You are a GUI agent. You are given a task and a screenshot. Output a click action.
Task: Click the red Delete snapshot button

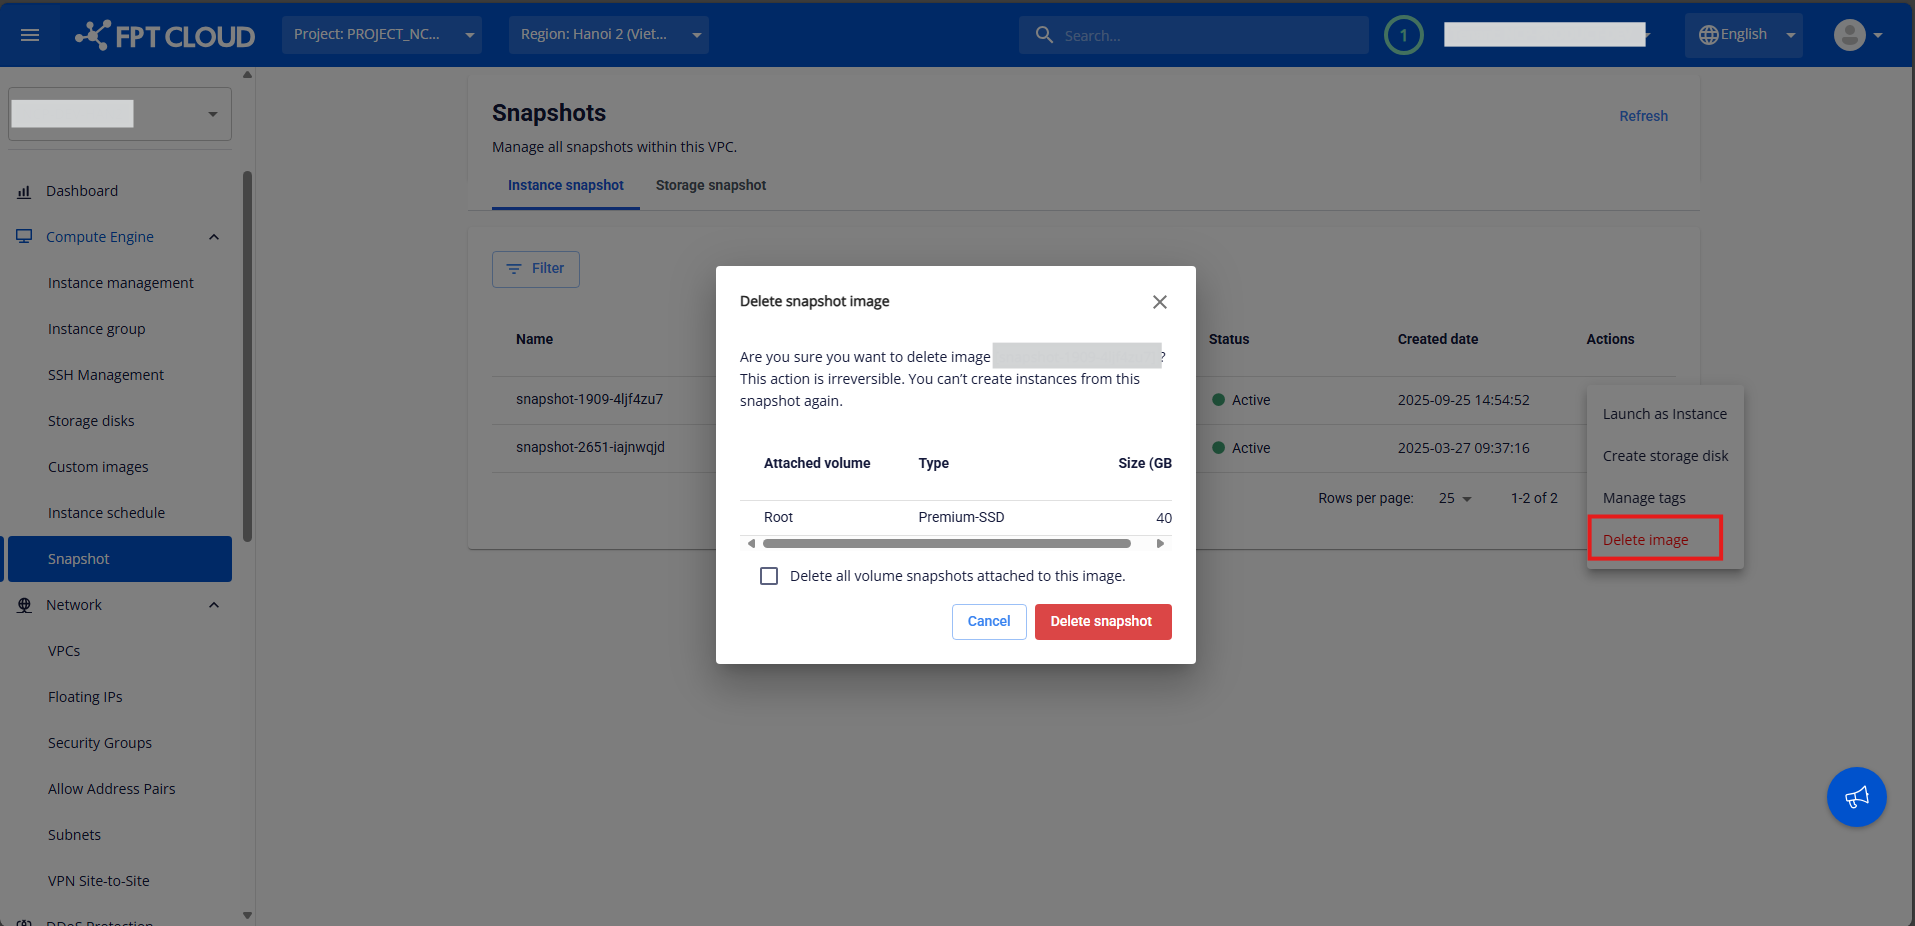tap(1102, 622)
